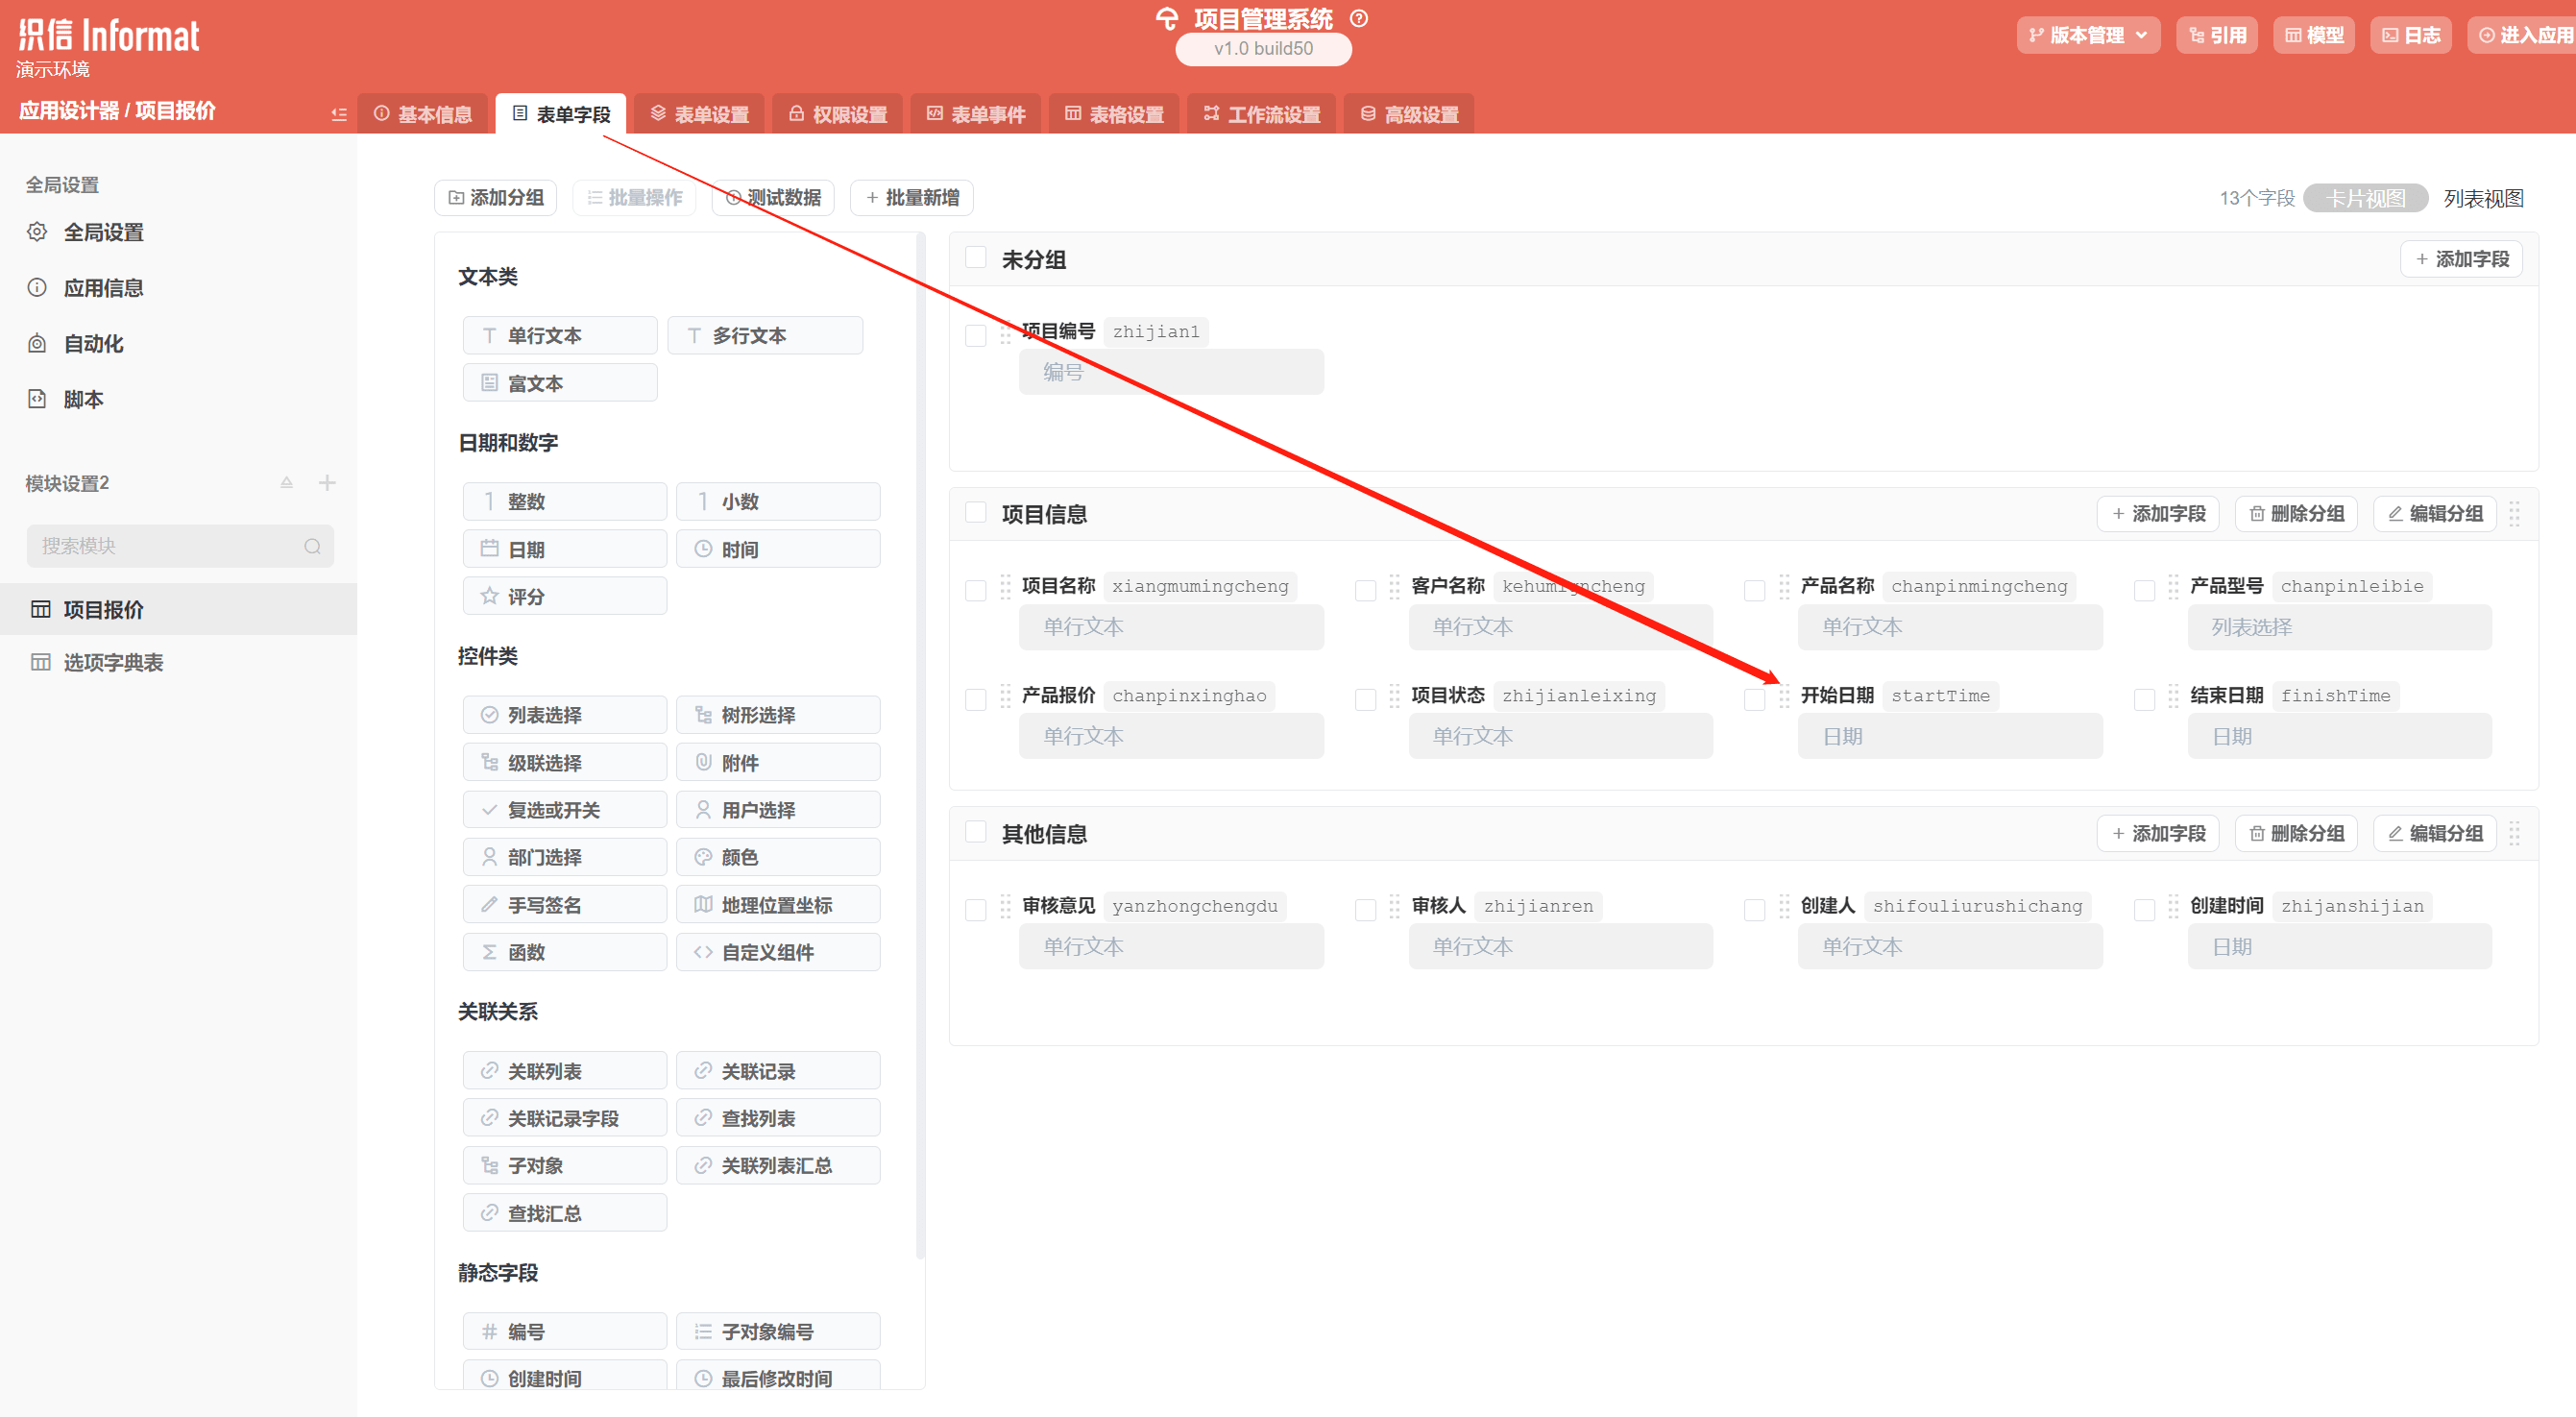Click the plus icon next to 模块设置2

(327, 483)
